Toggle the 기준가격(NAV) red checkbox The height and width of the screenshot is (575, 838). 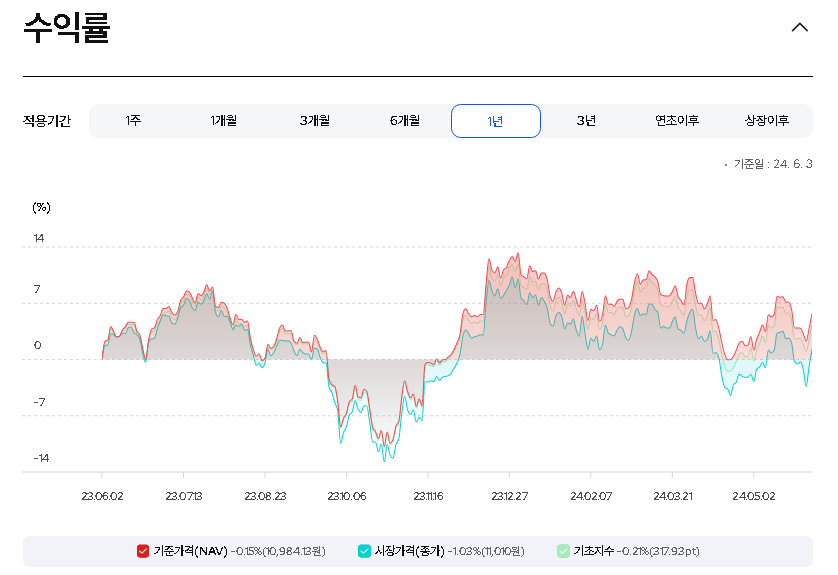click(143, 551)
